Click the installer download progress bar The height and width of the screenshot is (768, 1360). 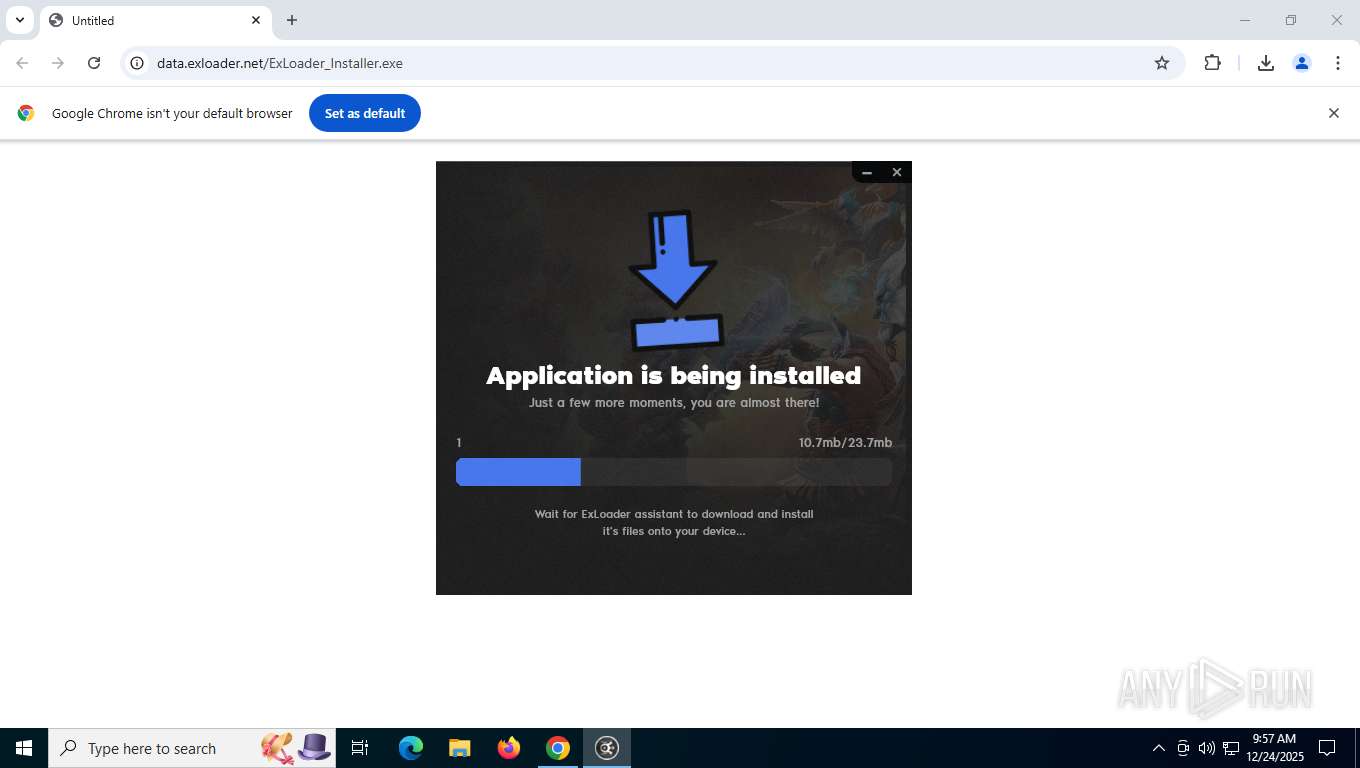pos(674,472)
